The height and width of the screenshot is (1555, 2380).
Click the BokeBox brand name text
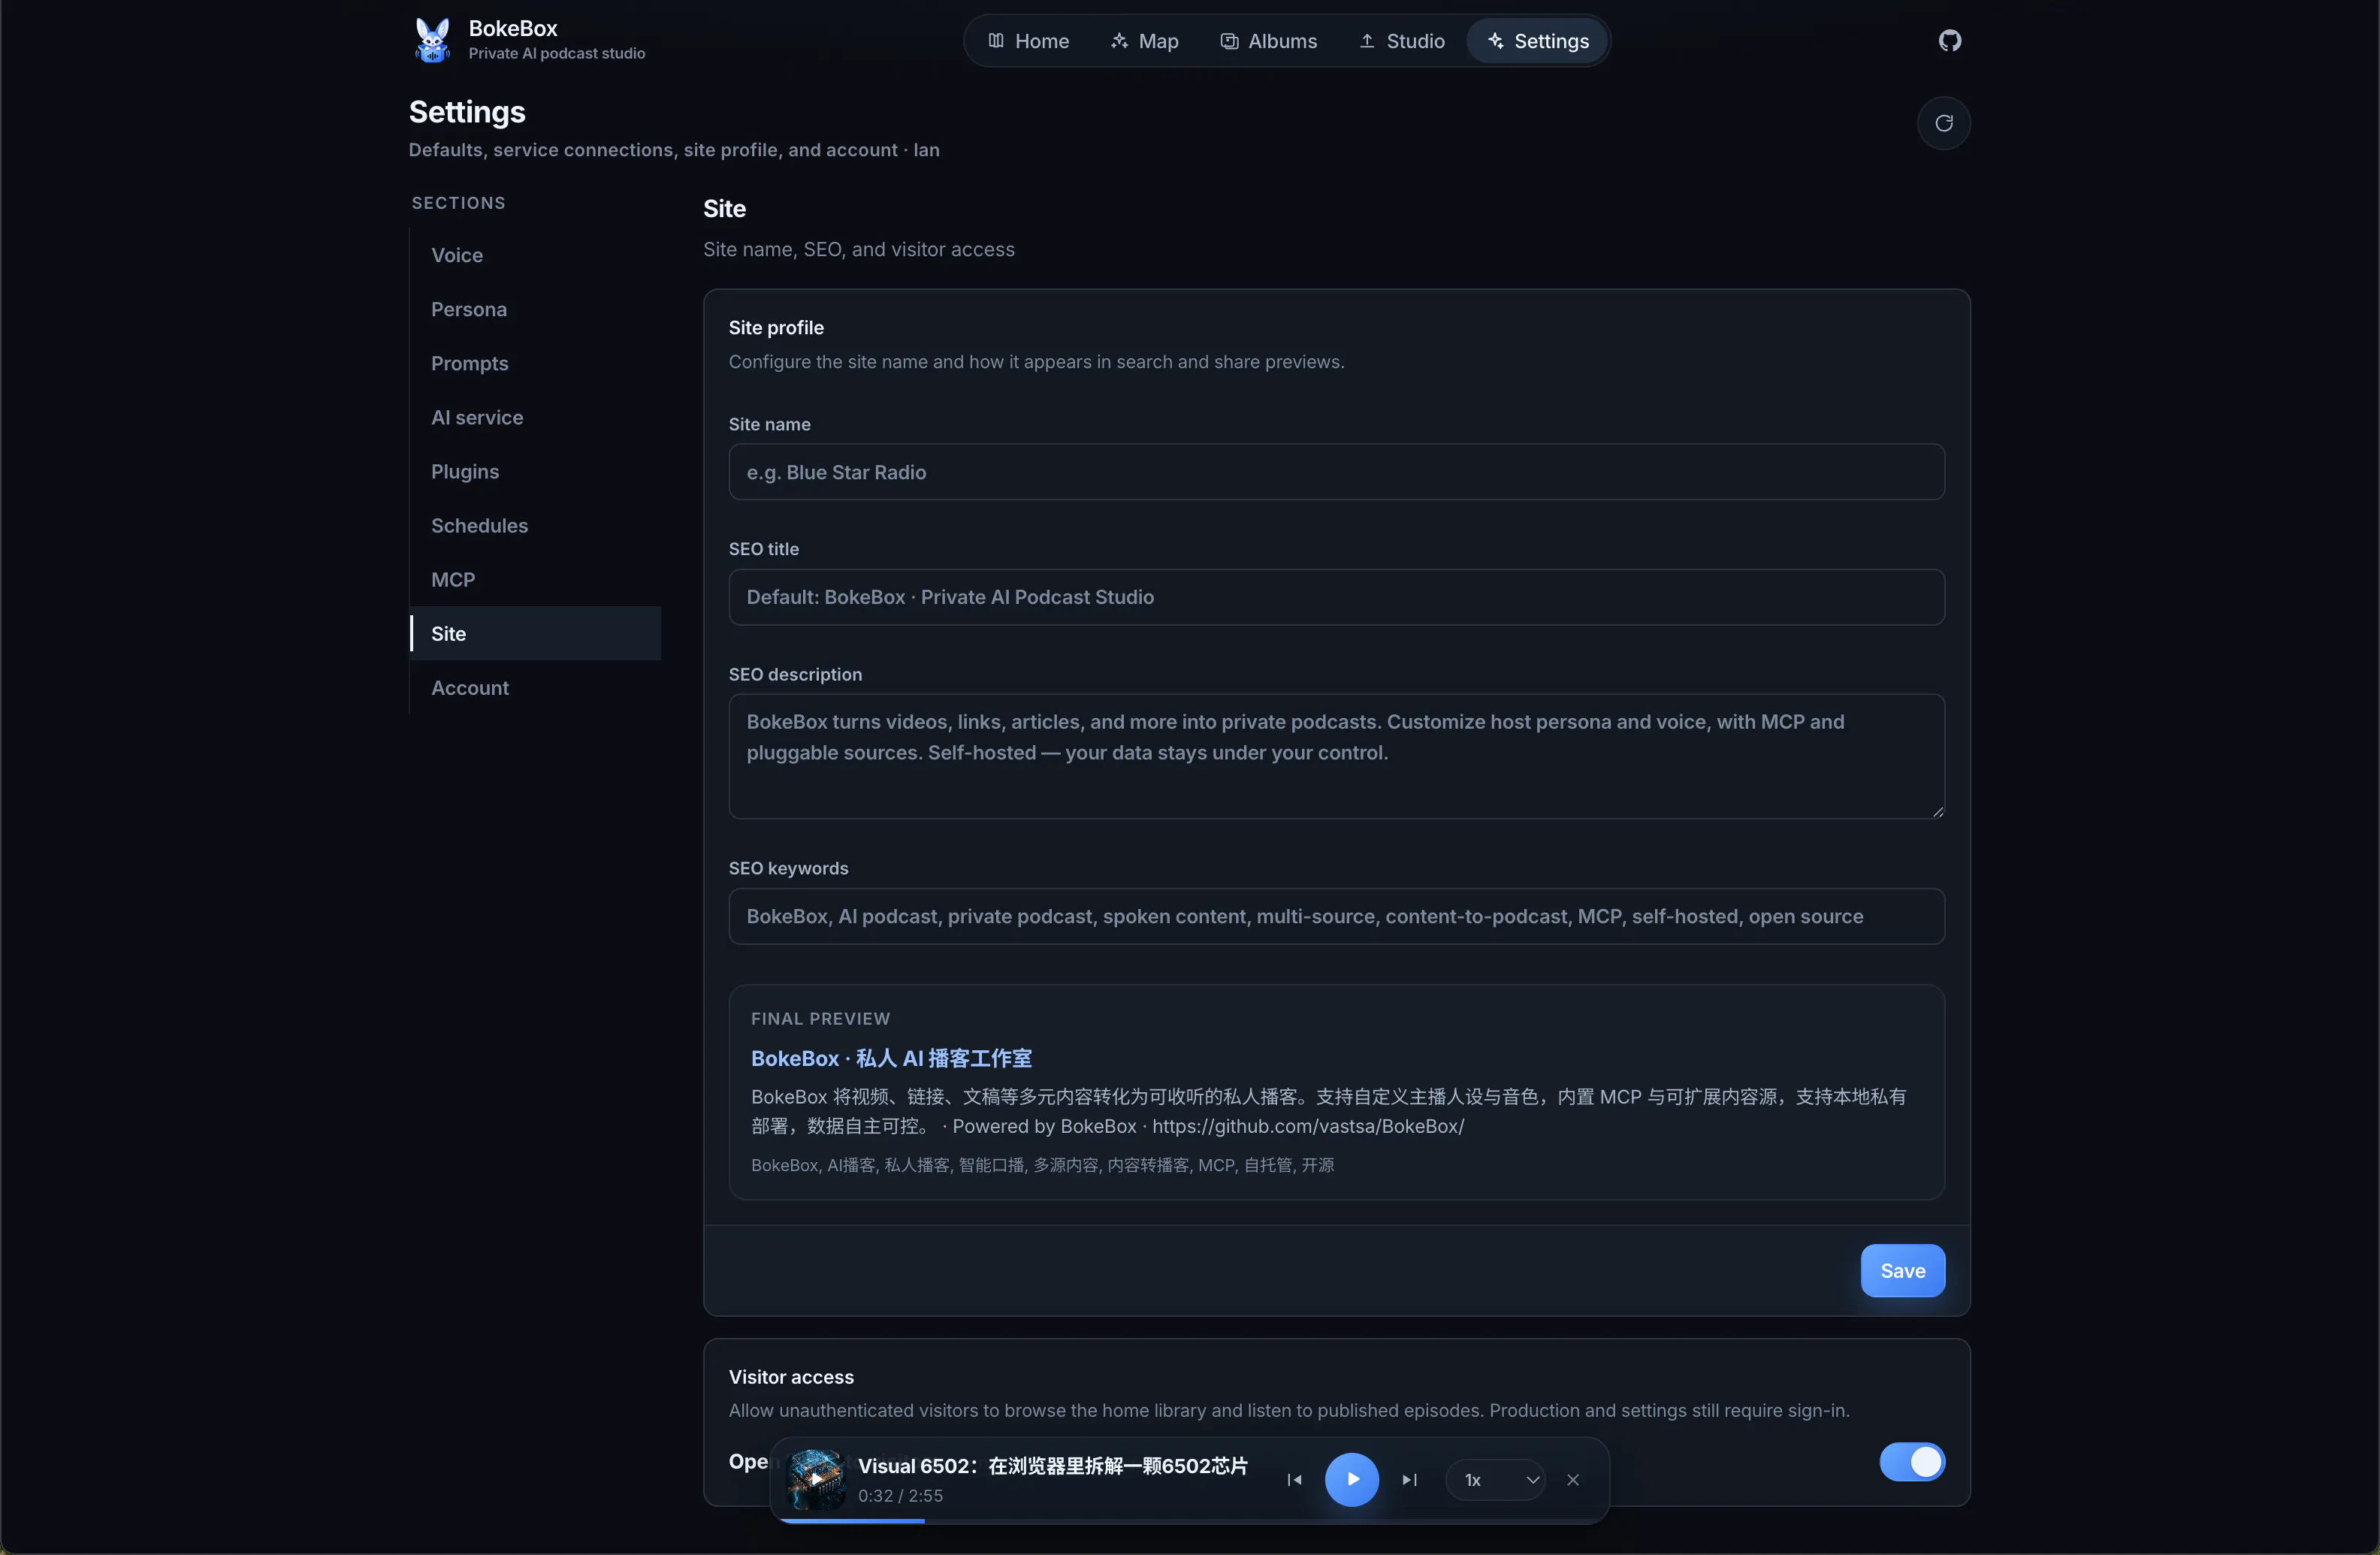(513, 28)
